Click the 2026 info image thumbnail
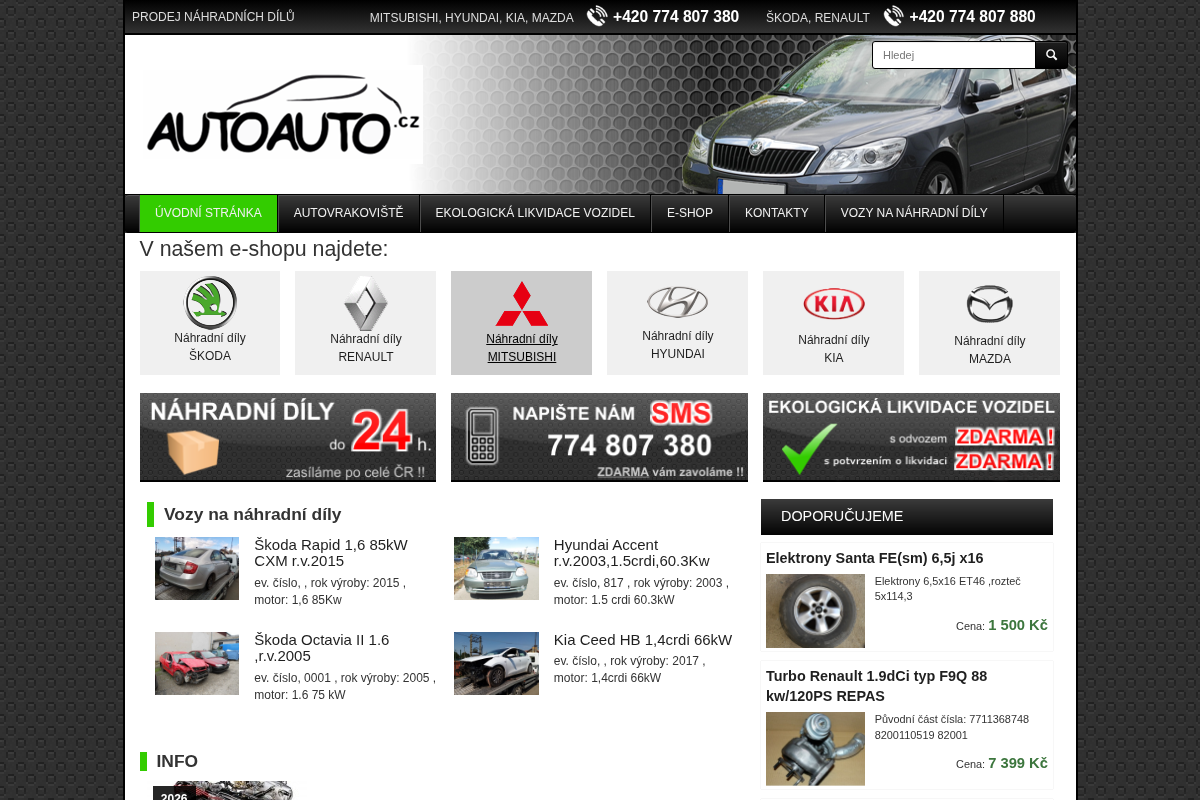Image resolution: width=1200 pixels, height=800 pixels. coord(223,791)
